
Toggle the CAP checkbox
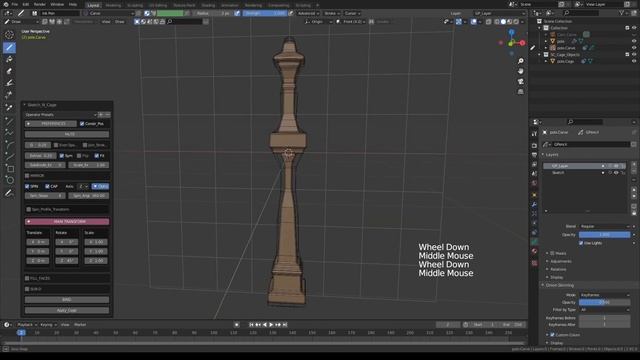tap(47, 187)
